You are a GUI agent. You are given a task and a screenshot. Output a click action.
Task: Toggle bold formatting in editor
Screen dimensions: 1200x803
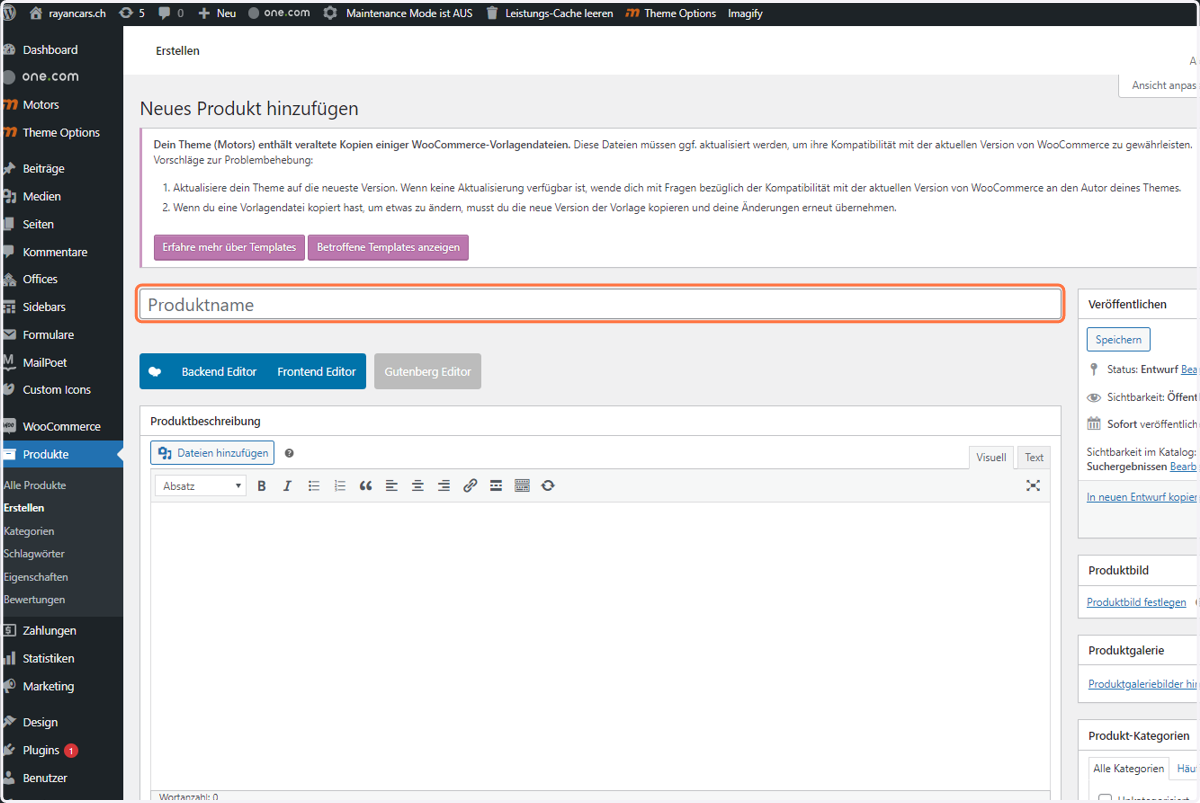click(262, 486)
